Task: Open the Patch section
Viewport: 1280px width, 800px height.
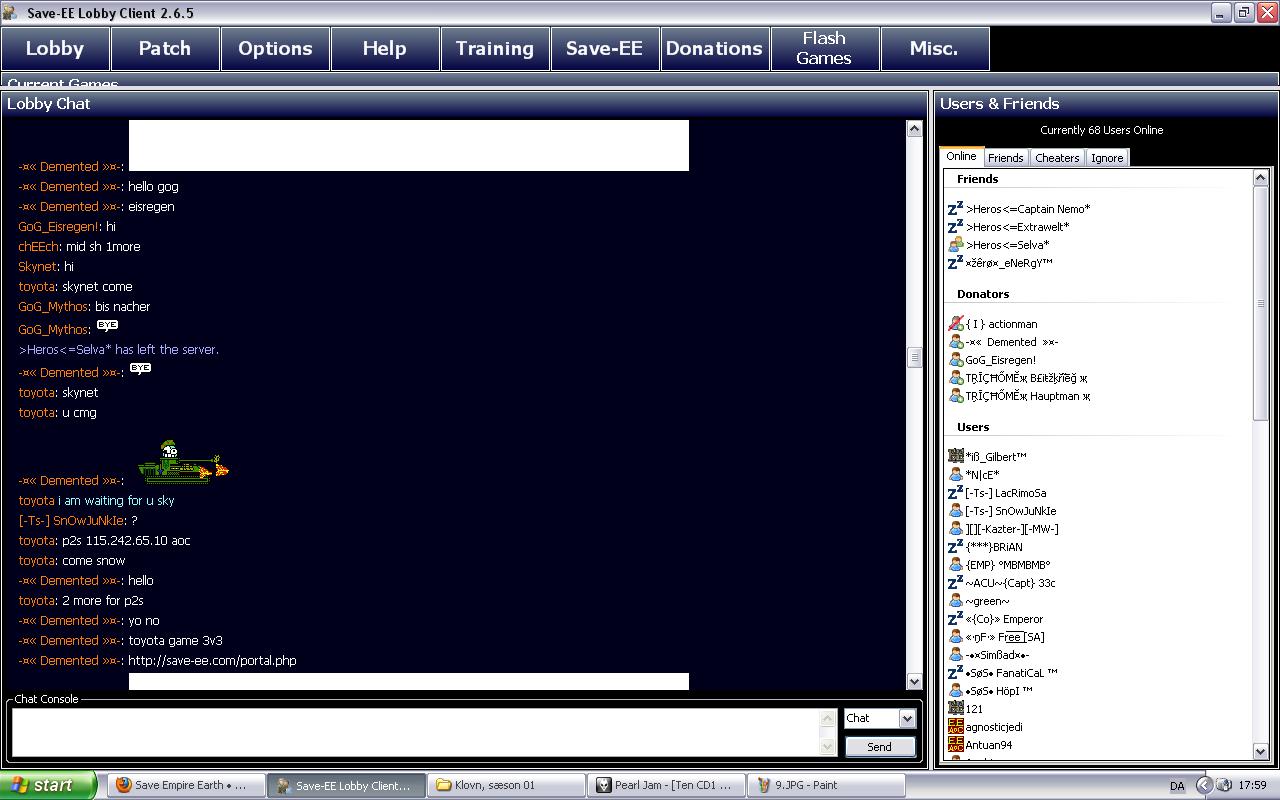Action: 164,49
